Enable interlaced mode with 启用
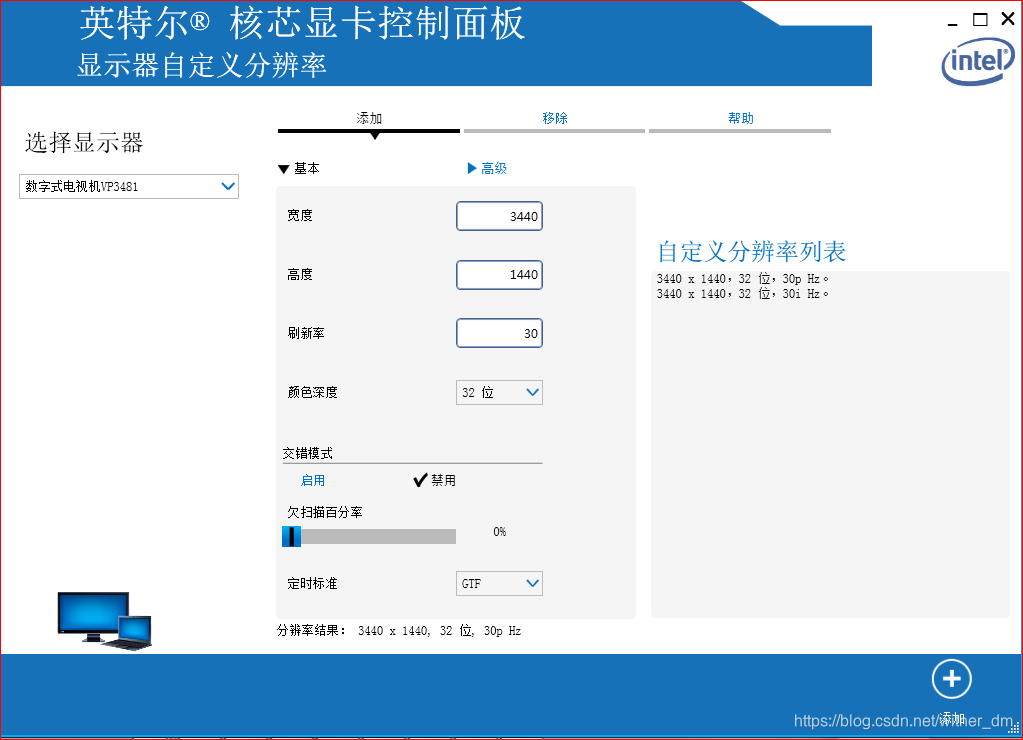This screenshot has height=740, width=1023. (x=313, y=480)
